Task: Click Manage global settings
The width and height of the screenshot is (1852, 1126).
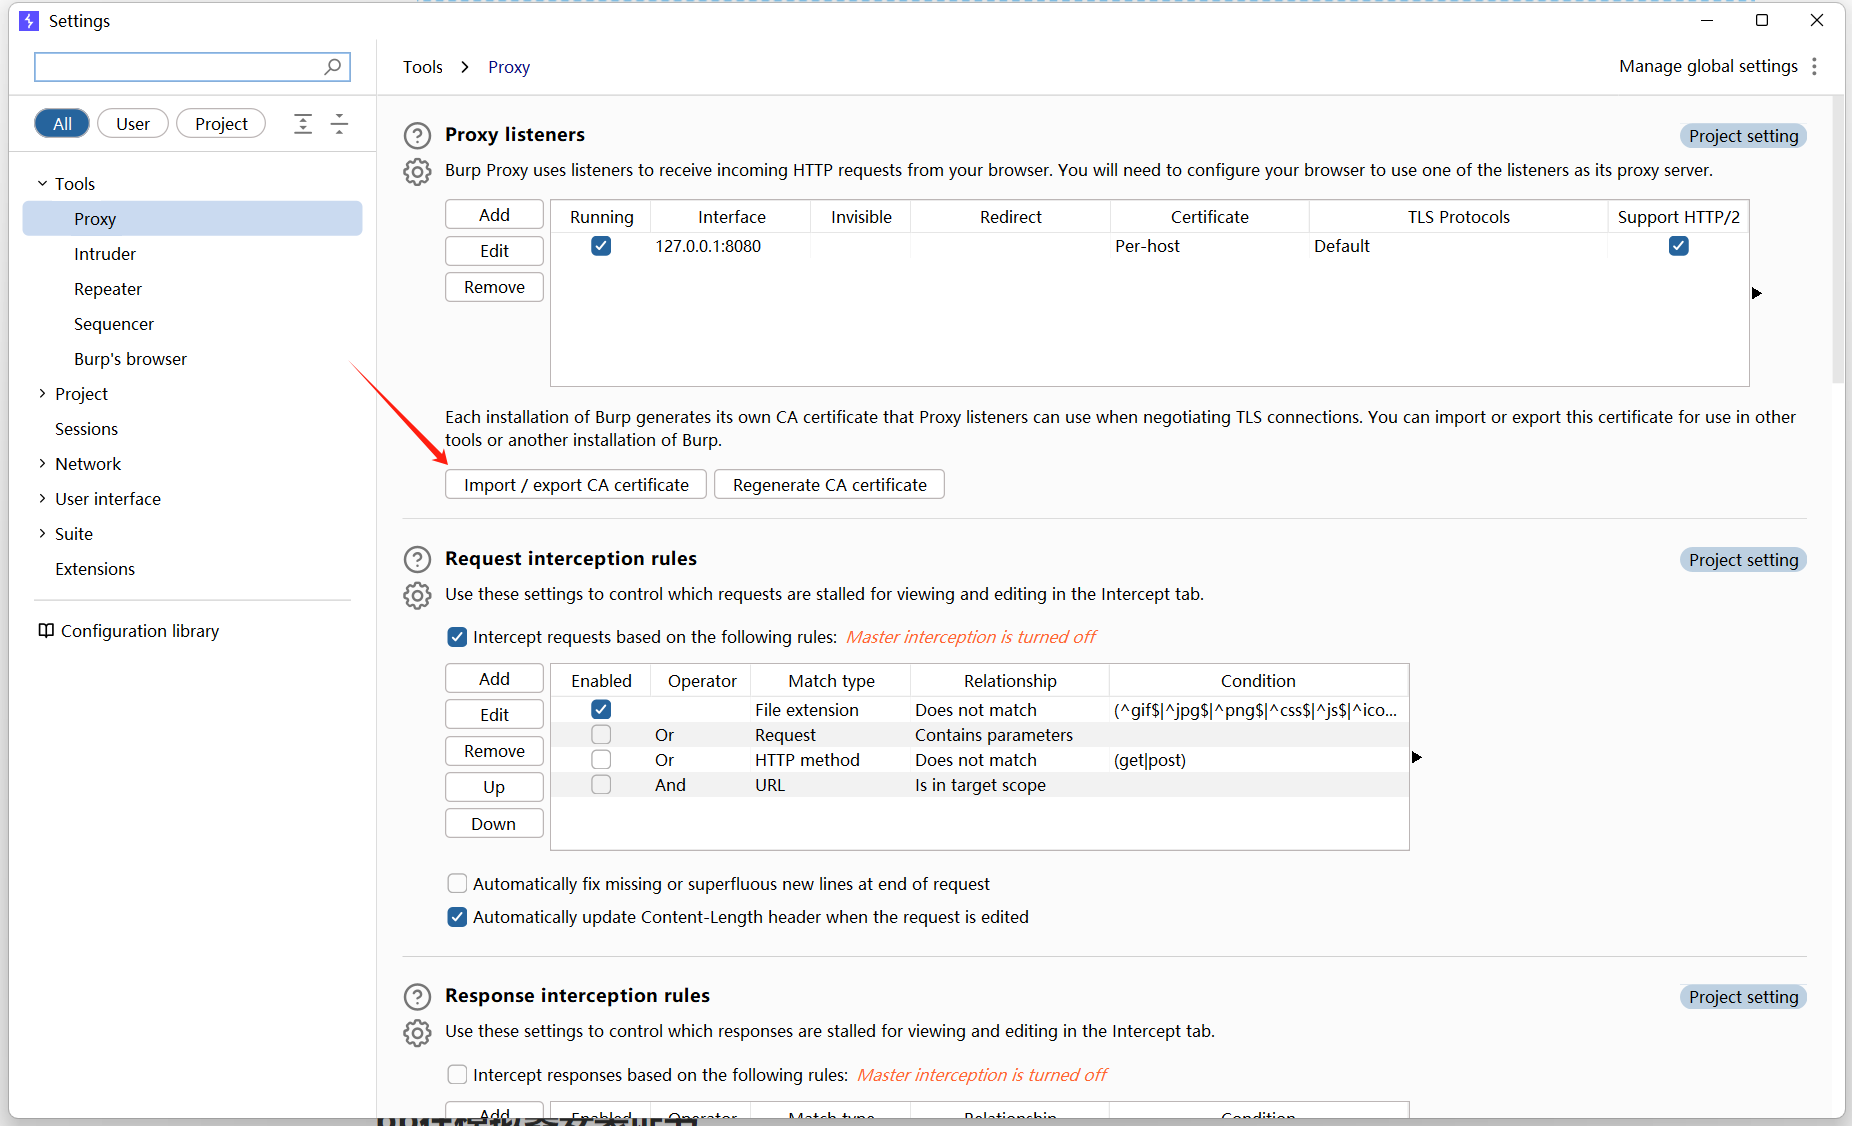Action: coord(1708,66)
